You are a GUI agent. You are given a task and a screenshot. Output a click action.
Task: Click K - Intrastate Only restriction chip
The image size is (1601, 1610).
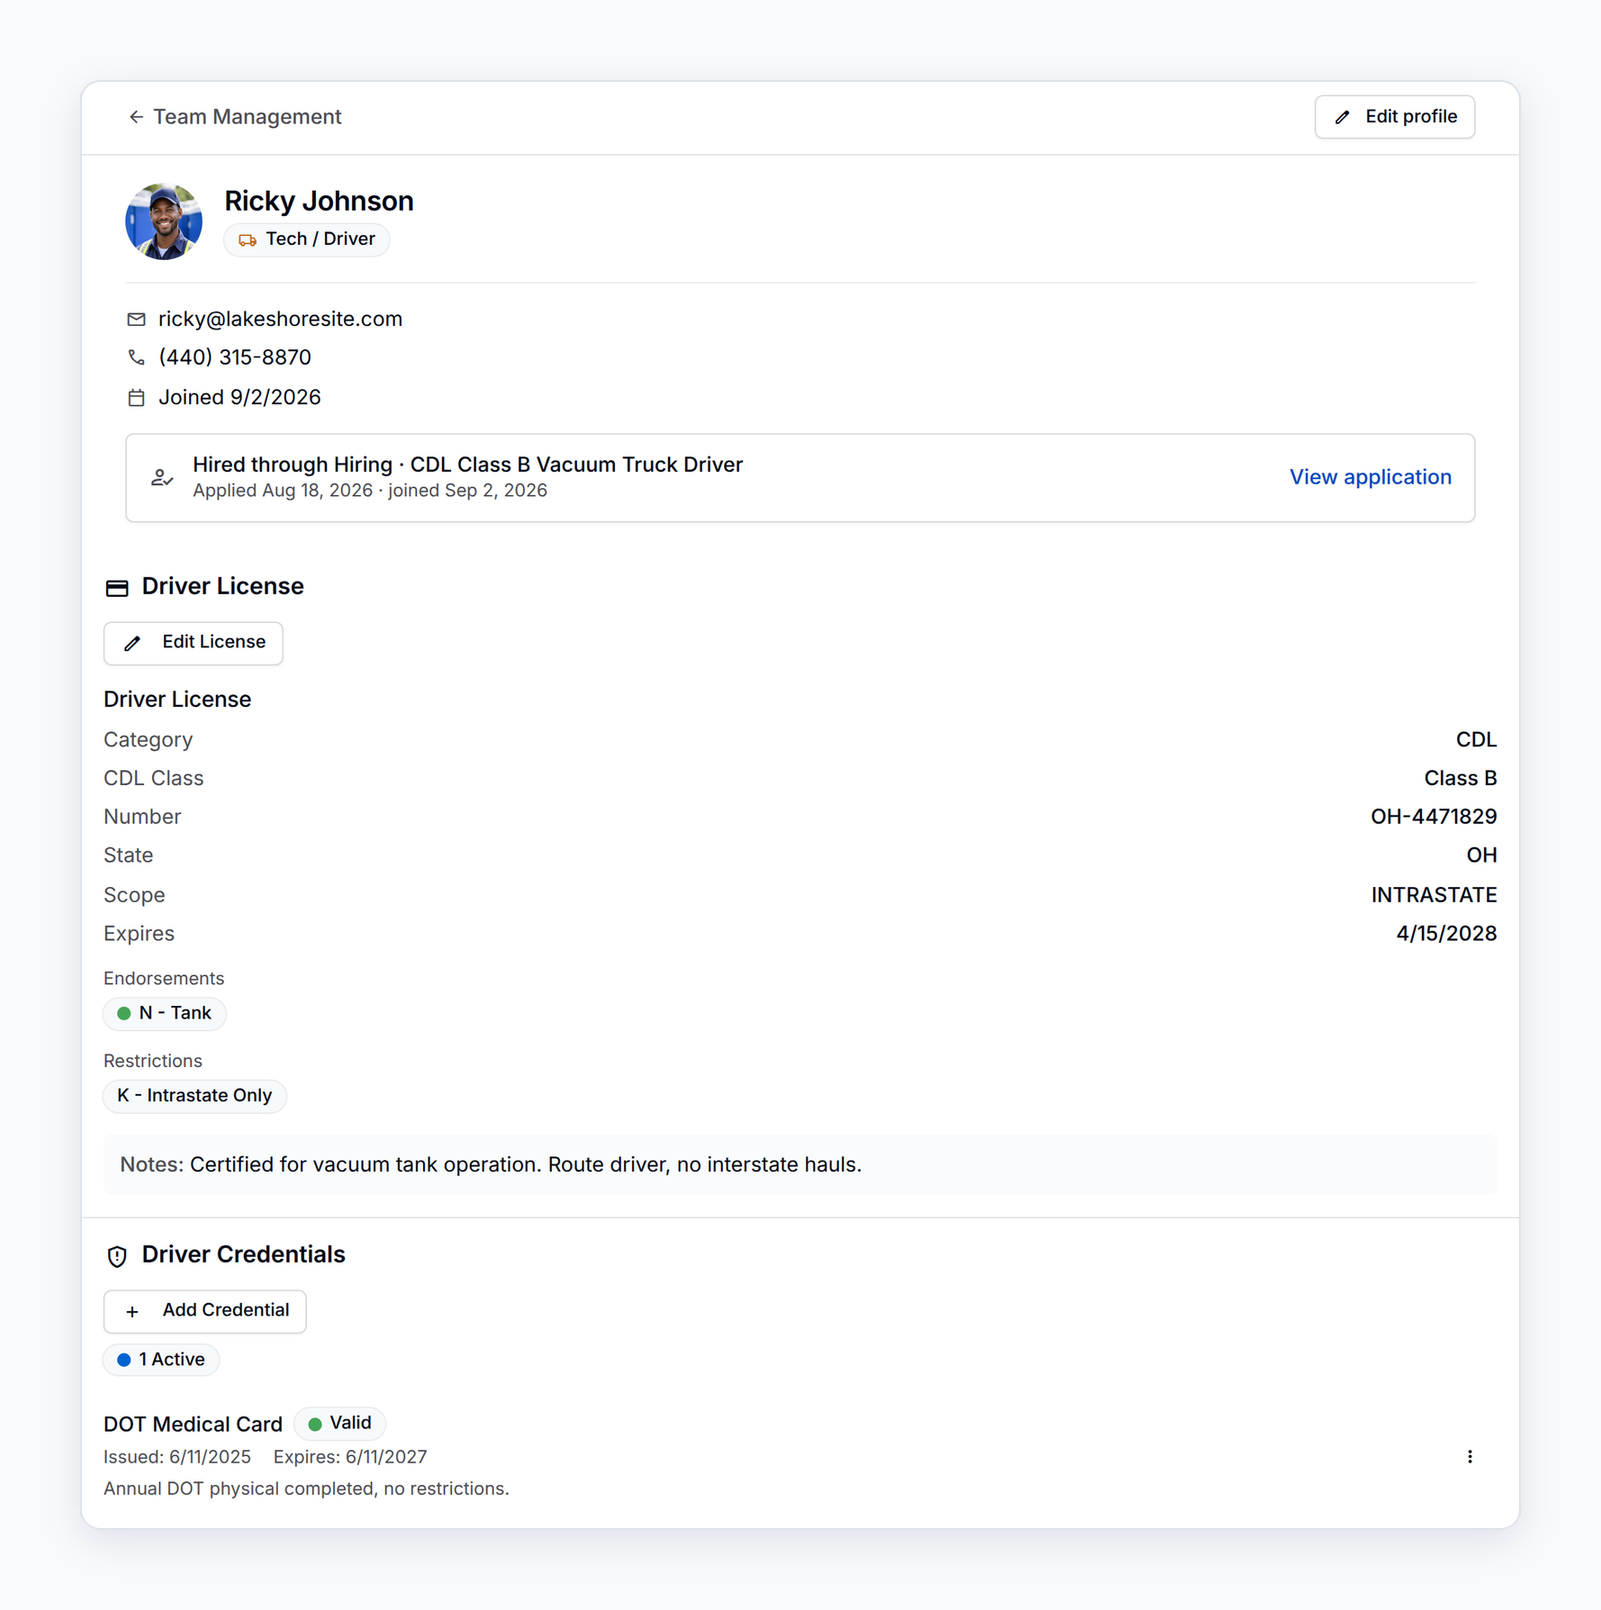pos(195,1096)
